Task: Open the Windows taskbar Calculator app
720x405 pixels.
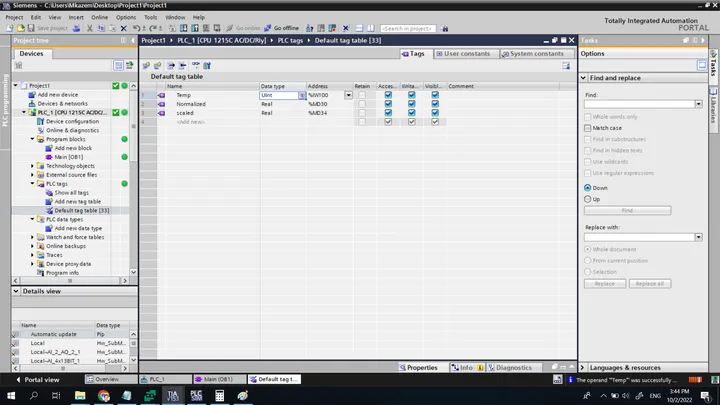Action: (219, 395)
